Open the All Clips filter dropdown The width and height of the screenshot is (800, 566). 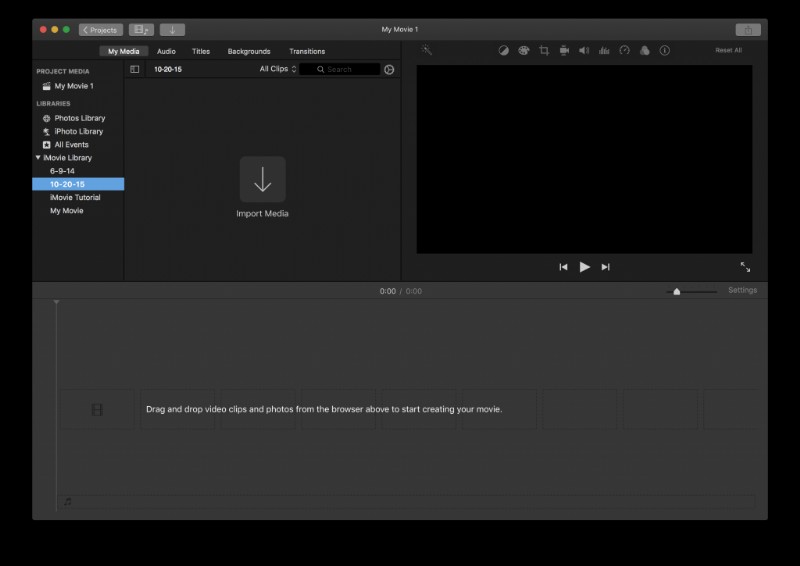(x=278, y=69)
